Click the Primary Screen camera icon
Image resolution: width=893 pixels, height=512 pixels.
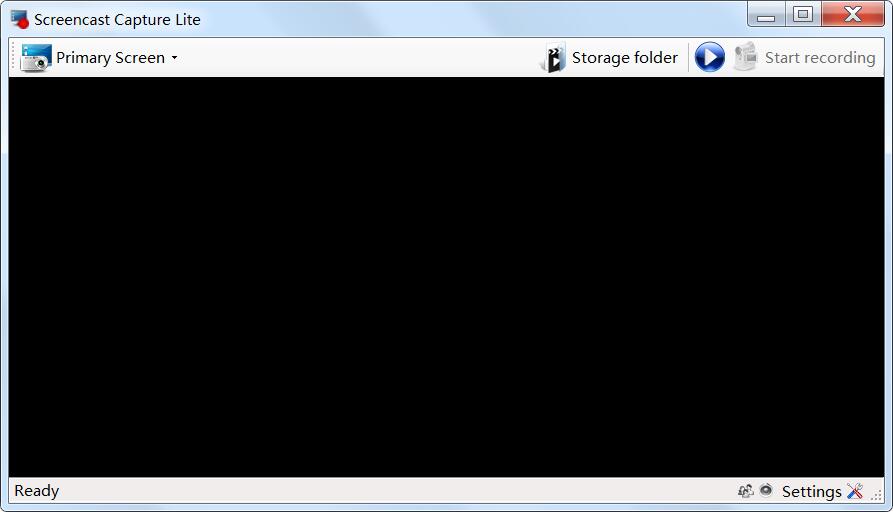[36, 58]
